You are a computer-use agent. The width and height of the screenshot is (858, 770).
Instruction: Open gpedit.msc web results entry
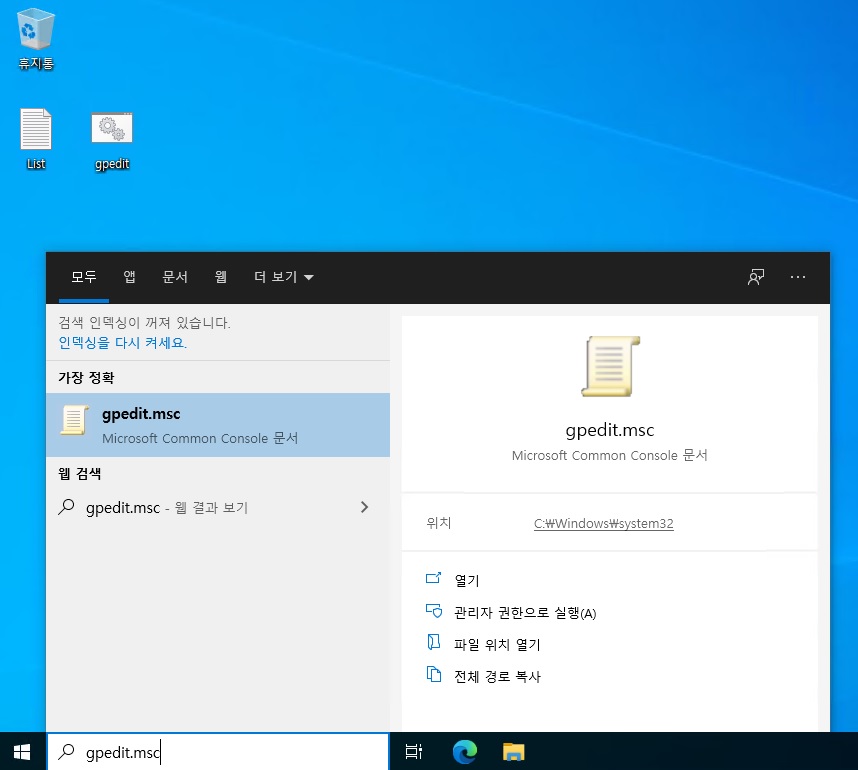coord(218,507)
